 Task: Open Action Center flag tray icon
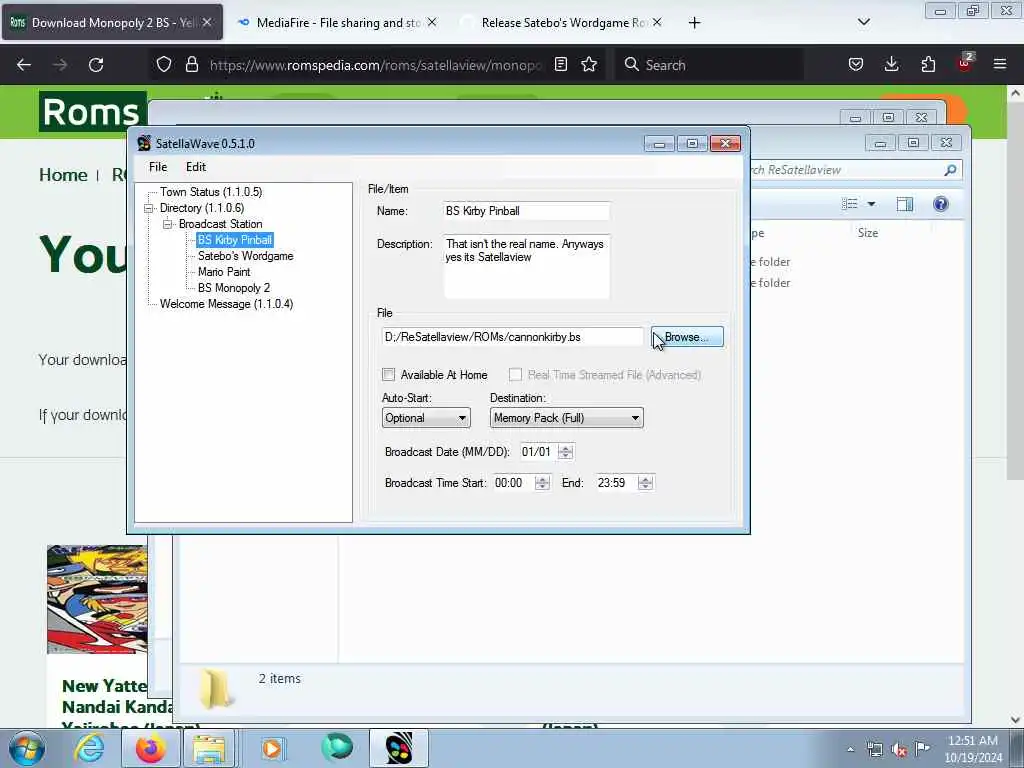922,748
